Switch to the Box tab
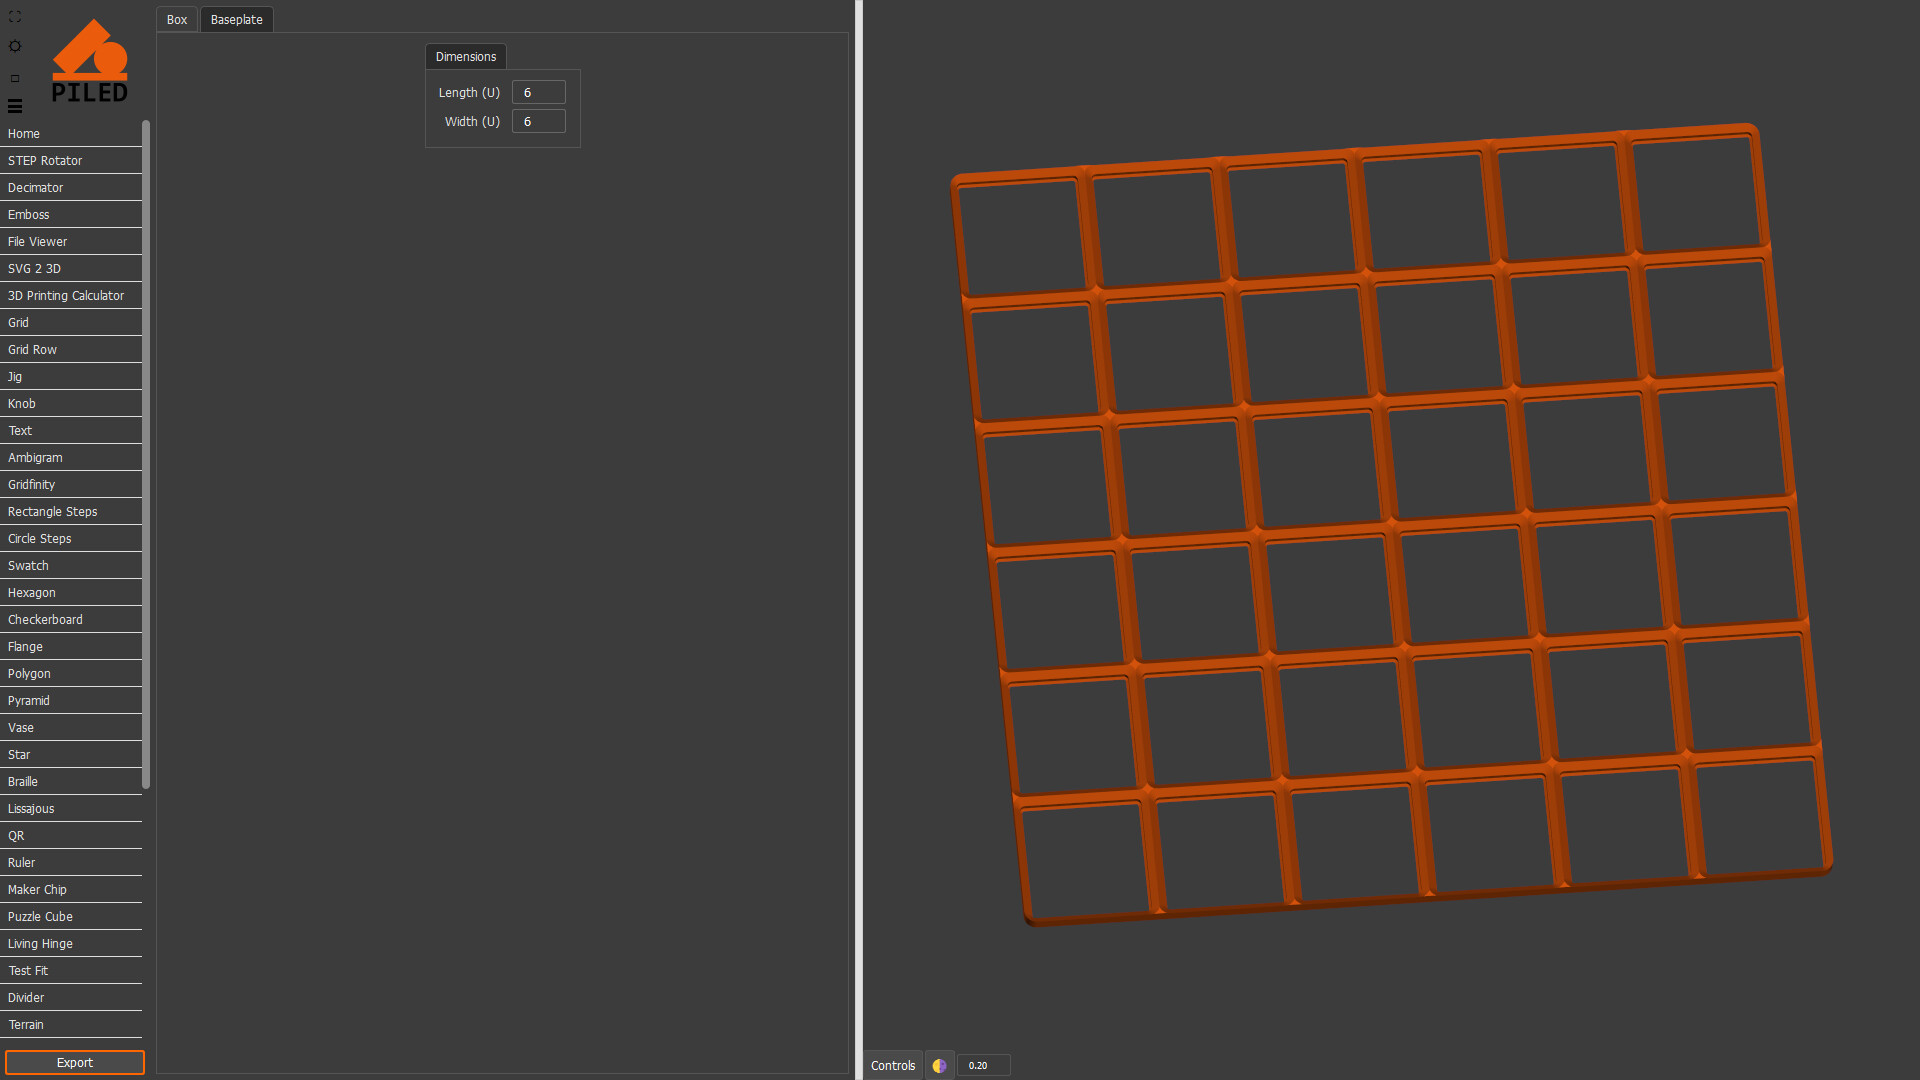 pos(177,20)
